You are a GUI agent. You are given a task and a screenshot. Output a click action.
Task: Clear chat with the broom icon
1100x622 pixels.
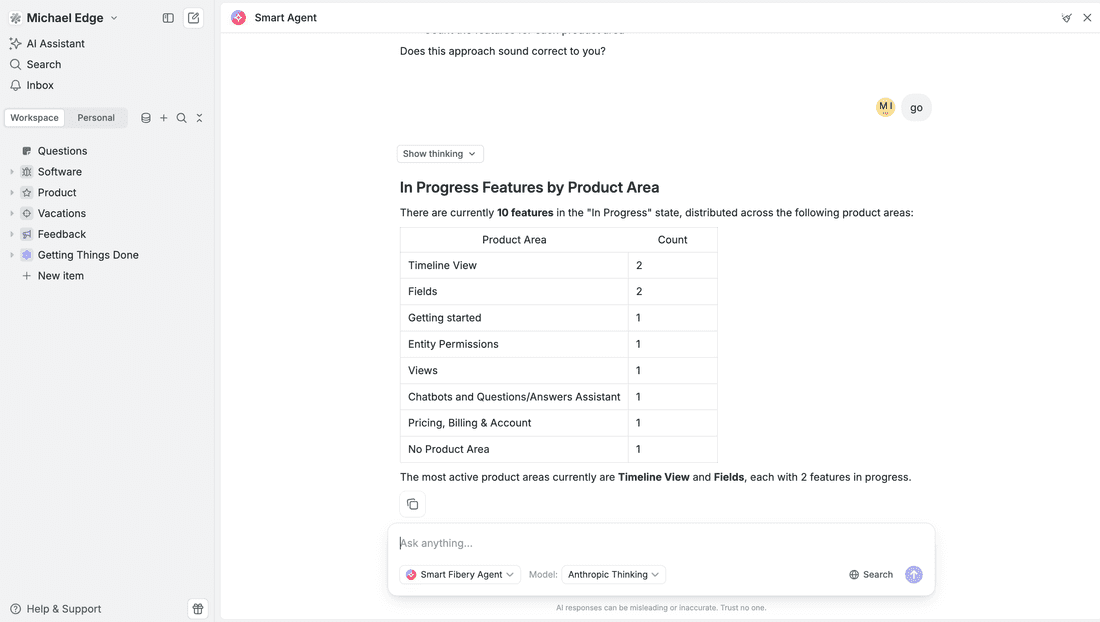click(1066, 18)
